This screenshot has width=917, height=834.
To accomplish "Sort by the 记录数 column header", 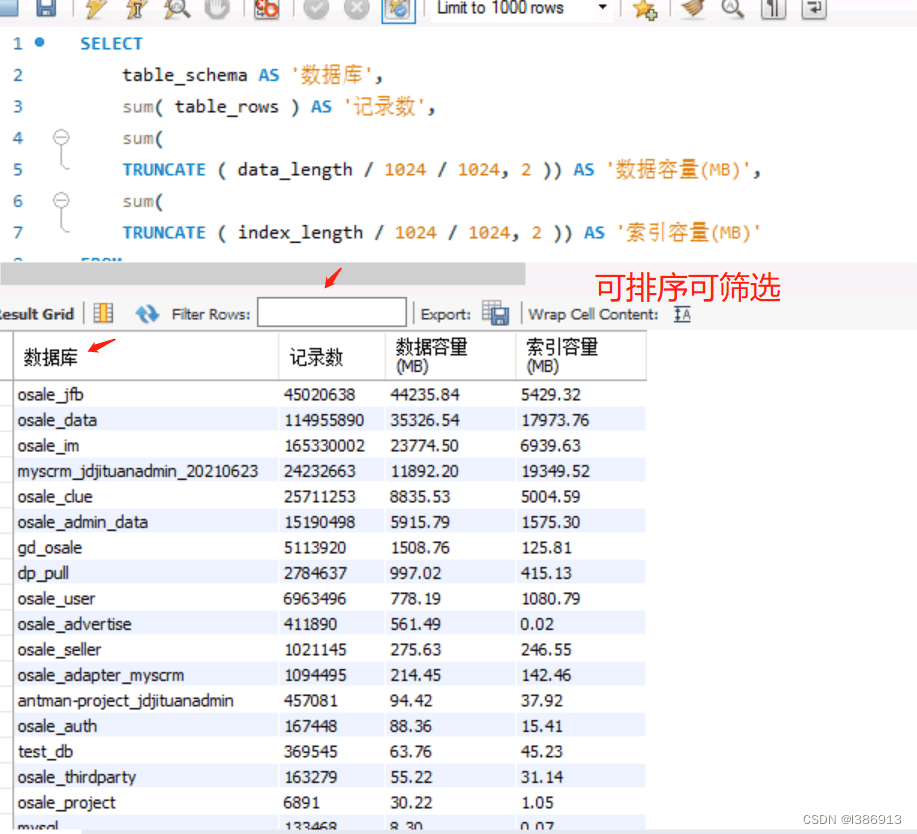I will pos(332,356).
